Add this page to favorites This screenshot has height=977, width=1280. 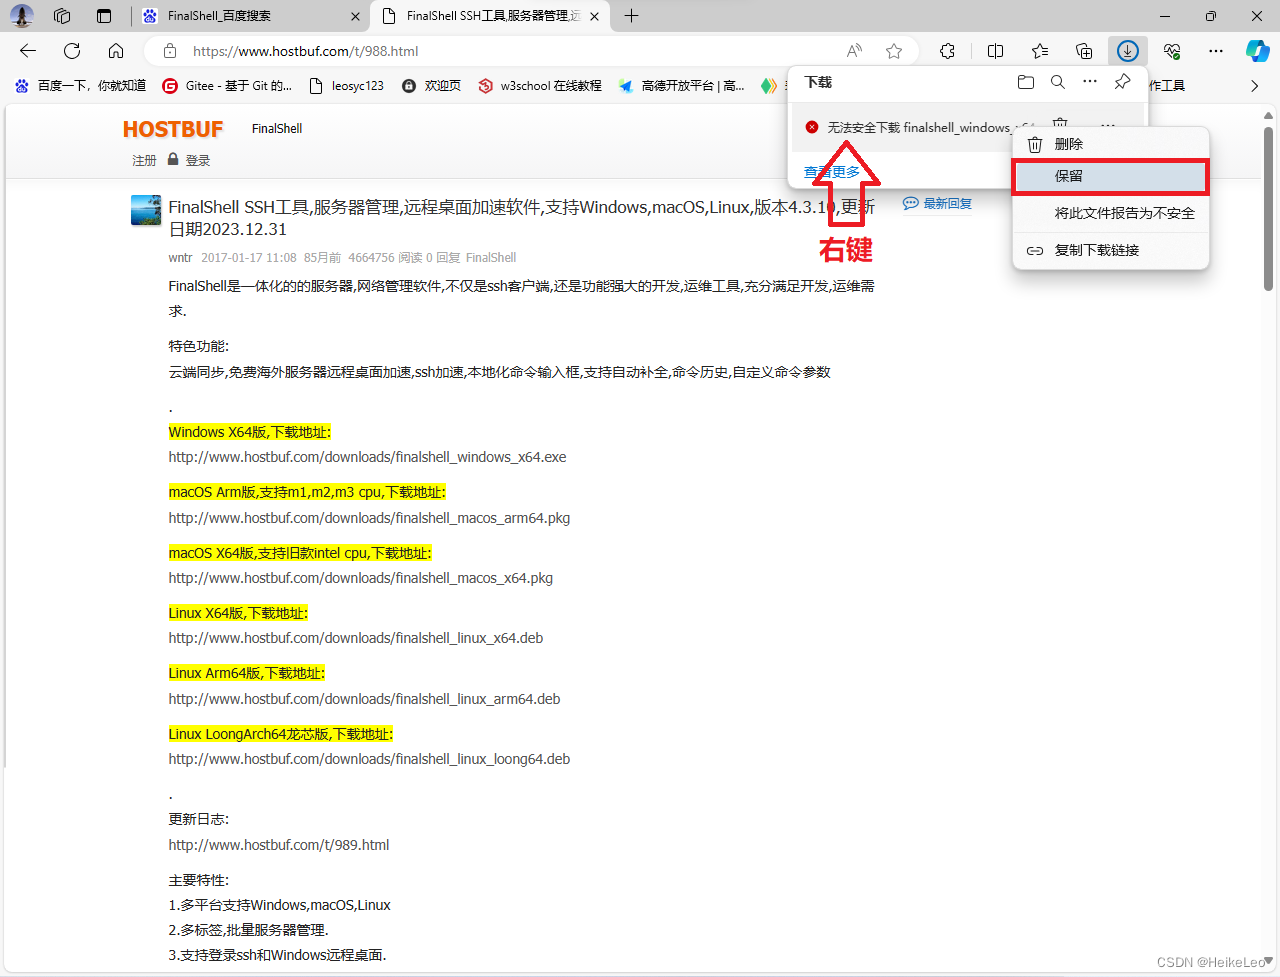894,51
